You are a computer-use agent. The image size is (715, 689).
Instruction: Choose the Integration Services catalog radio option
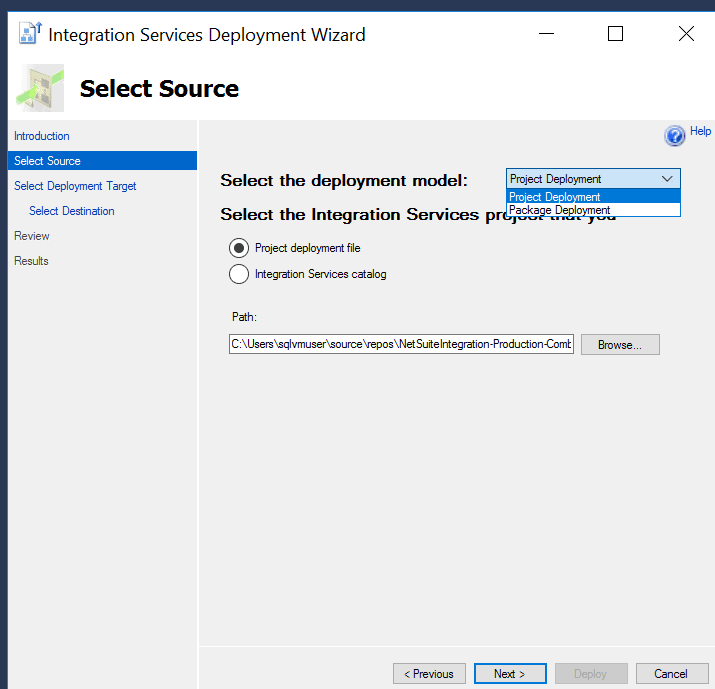(239, 274)
